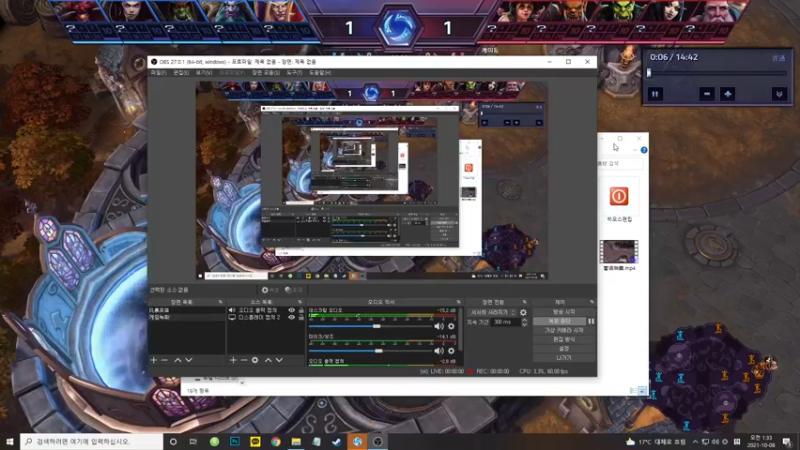Move source down in sources list
Image resolution: width=800 pixels, height=450 pixels.
coord(279,360)
